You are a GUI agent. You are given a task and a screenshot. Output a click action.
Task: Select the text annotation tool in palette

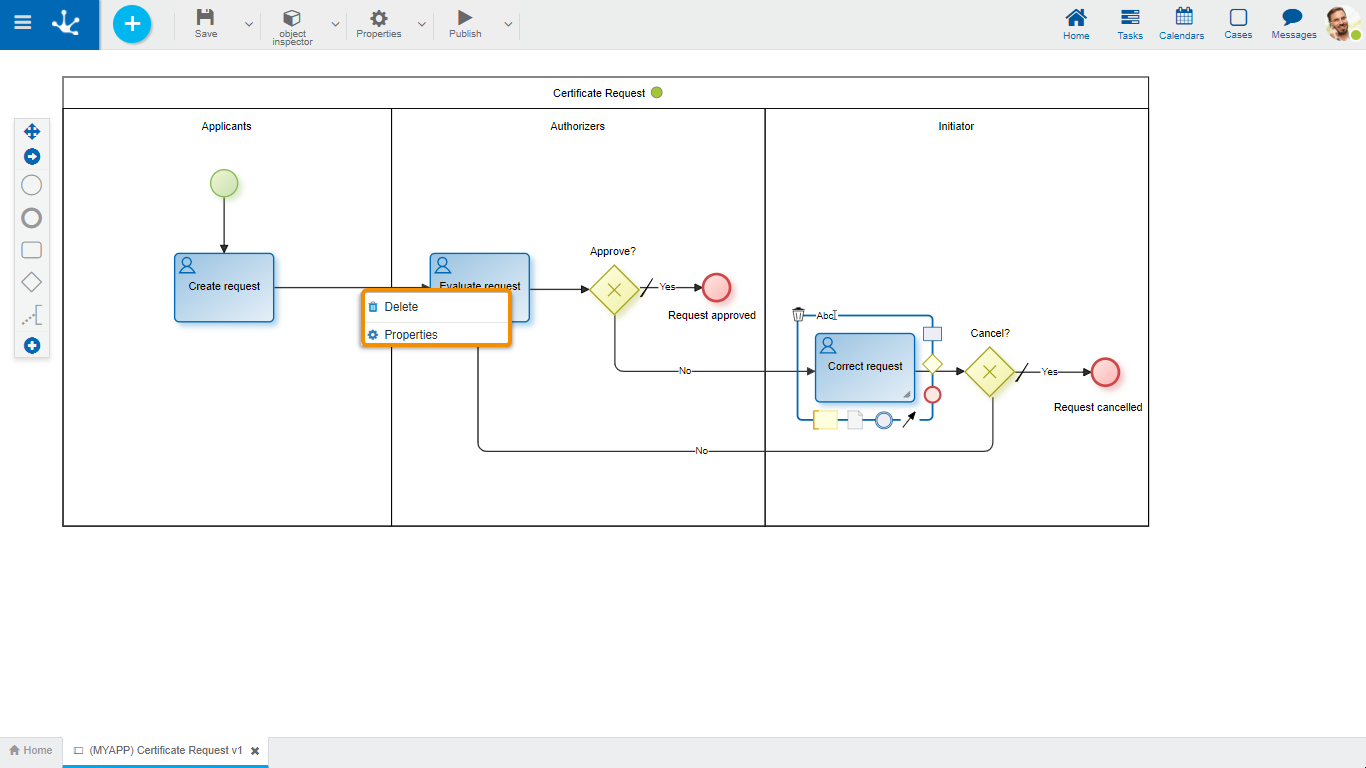click(32, 317)
